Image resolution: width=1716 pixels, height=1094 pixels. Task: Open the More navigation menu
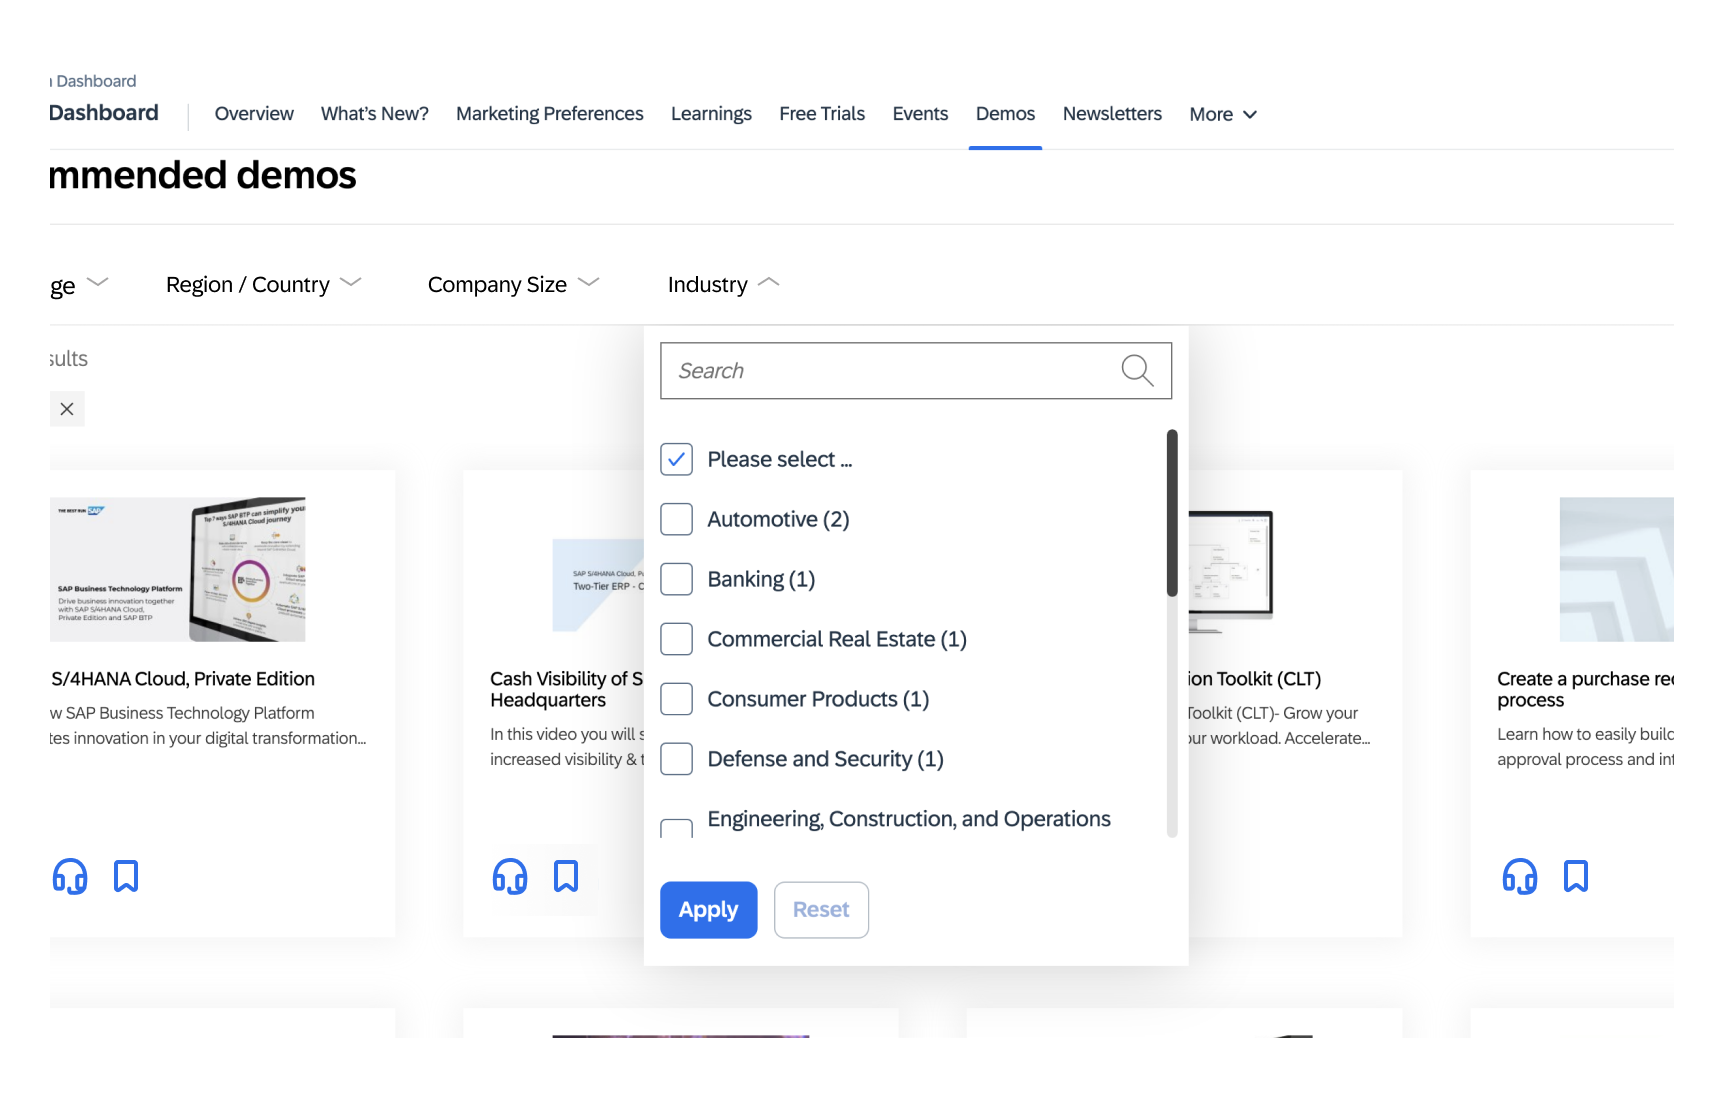[1221, 114]
